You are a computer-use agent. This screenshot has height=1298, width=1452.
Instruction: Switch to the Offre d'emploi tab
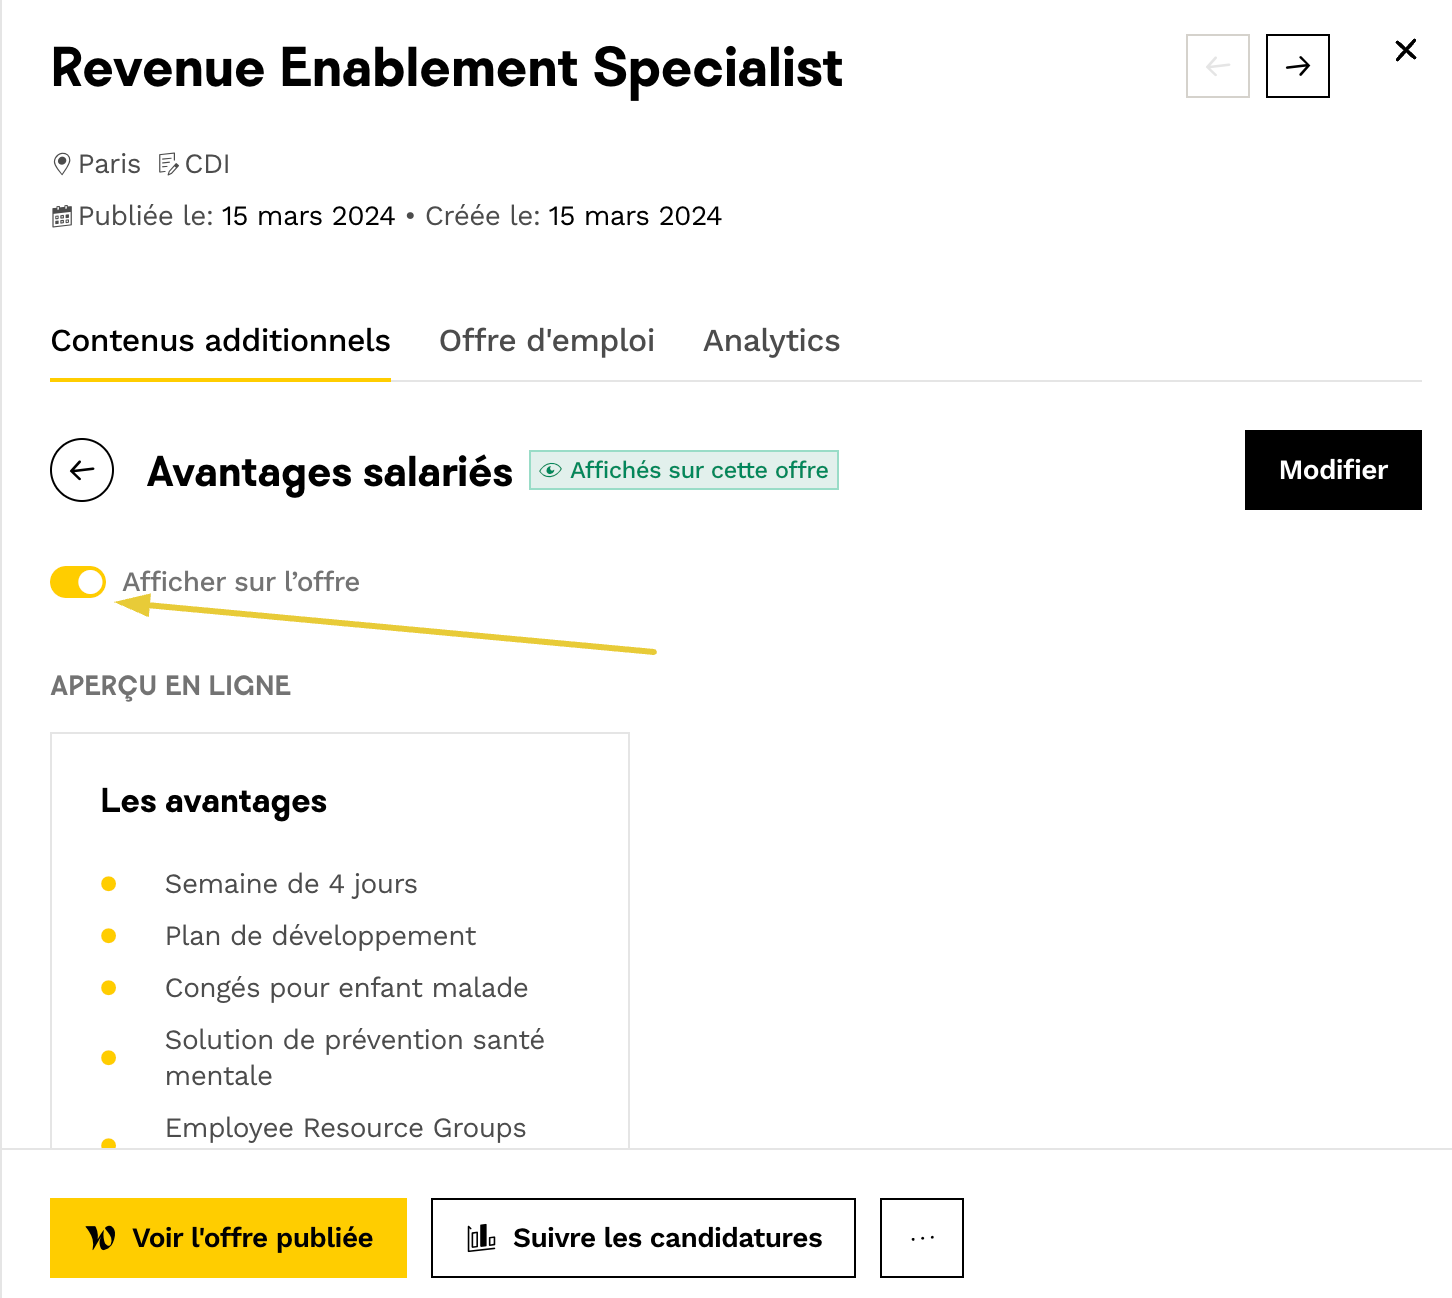[x=546, y=341]
